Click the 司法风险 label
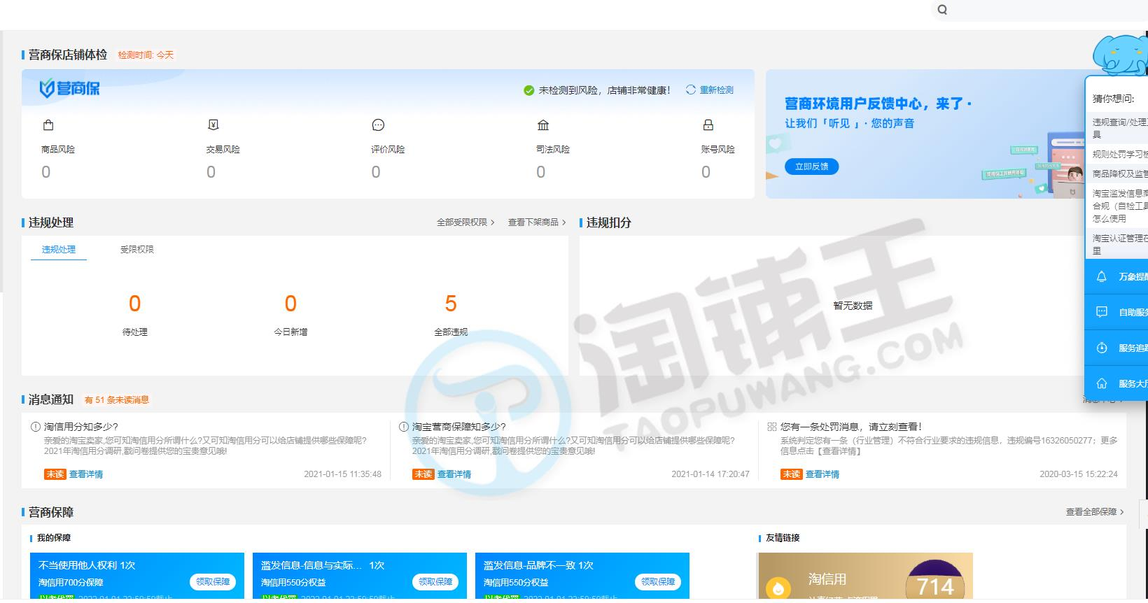 pyautogui.click(x=553, y=149)
